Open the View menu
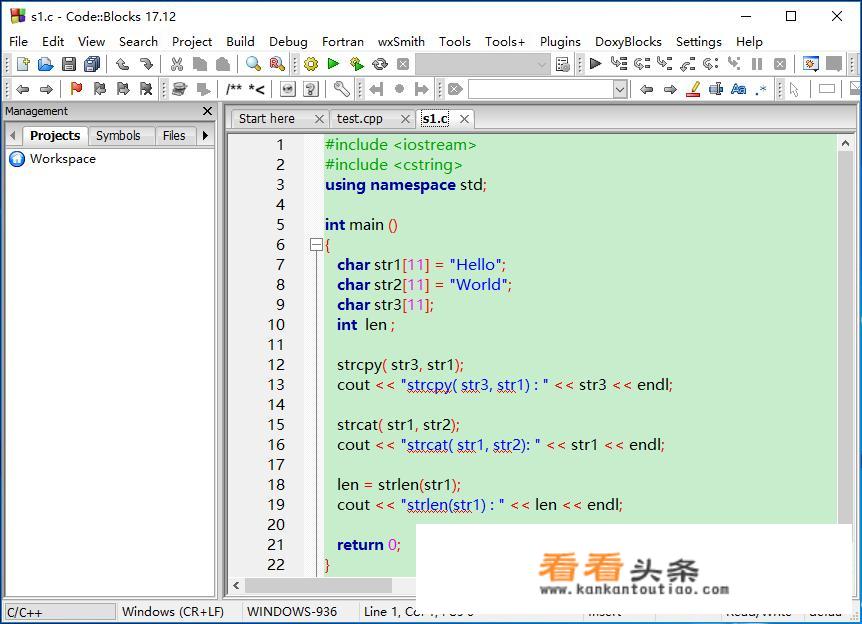The width and height of the screenshot is (862, 624). point(91,42)
